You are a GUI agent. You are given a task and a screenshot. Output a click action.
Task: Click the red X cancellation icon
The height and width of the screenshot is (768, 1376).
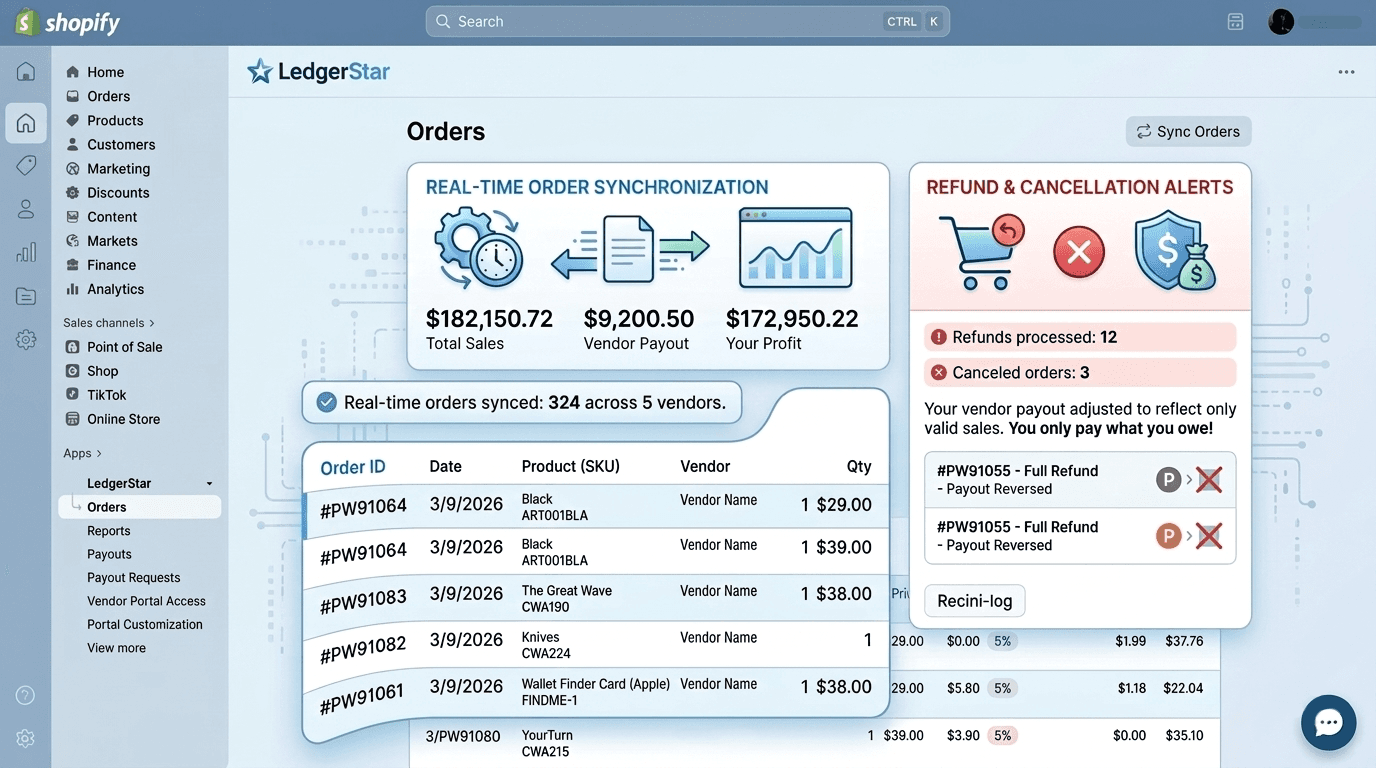[1079, 252]
